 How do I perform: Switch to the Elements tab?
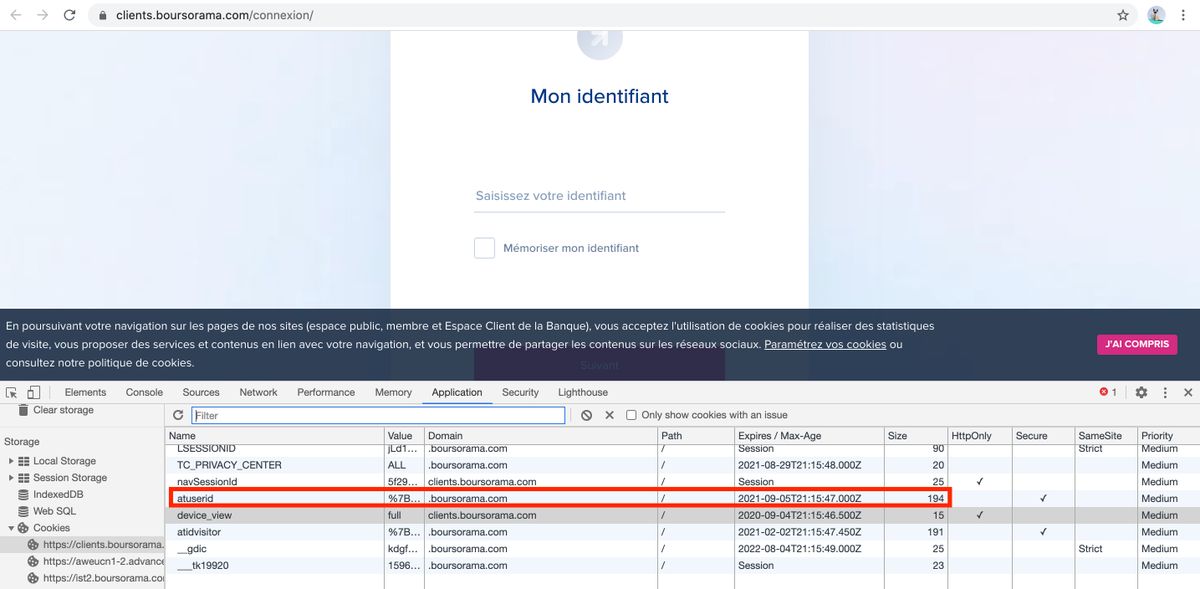(85, 393)
